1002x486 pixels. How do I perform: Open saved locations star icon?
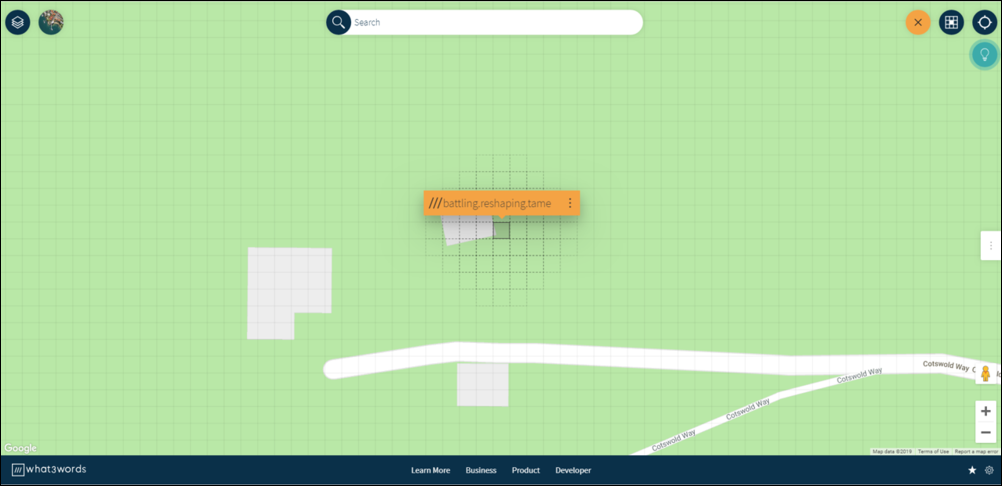(972, 470)
